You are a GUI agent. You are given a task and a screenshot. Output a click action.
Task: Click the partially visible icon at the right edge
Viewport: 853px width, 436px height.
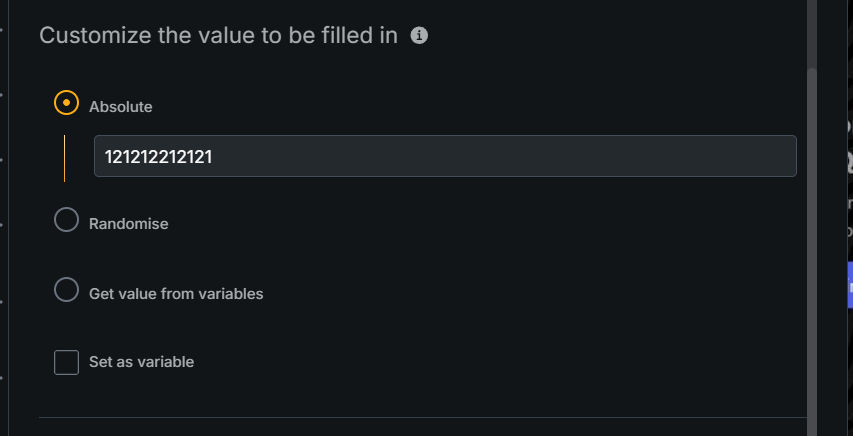point(849,160)
